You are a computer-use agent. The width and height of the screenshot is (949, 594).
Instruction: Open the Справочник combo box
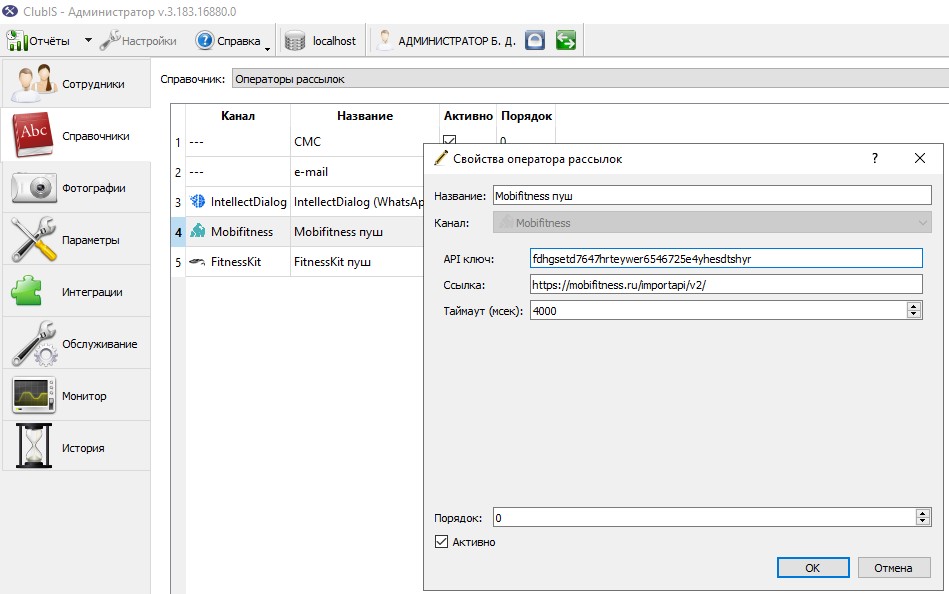[590, 79]
